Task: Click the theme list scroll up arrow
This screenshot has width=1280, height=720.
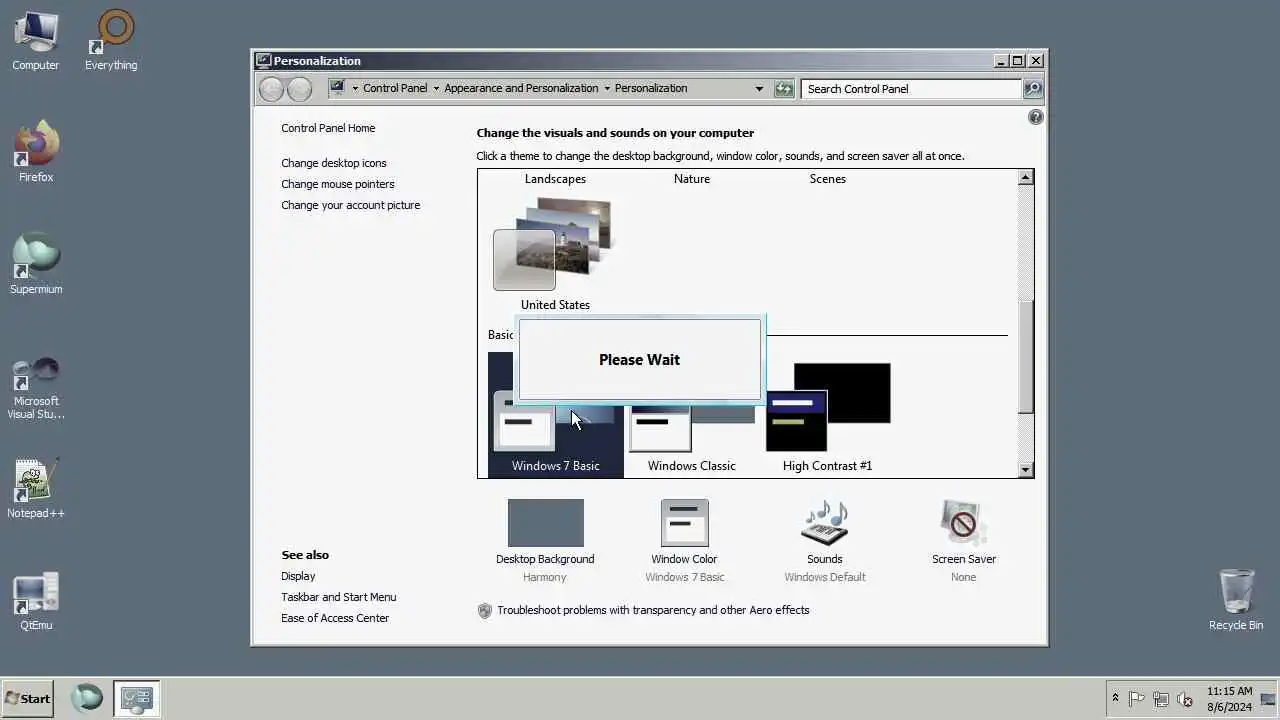Action: [1025, 177]
